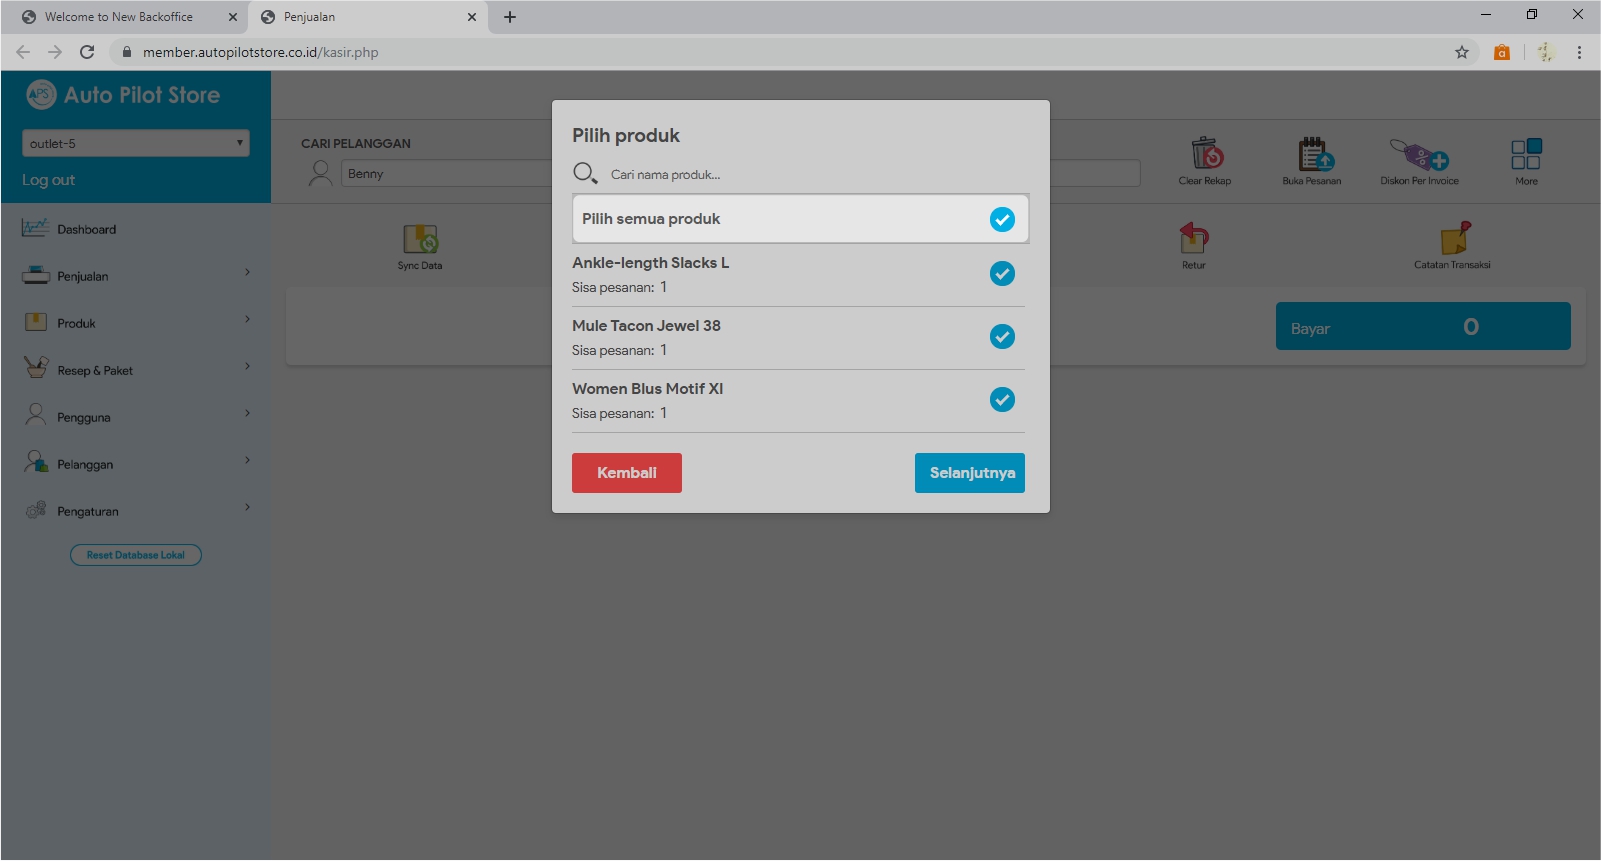The image size is (1601, 861).
Task: Toggle the Pilih semua produk checkbox
Action: pos(1002,219)
